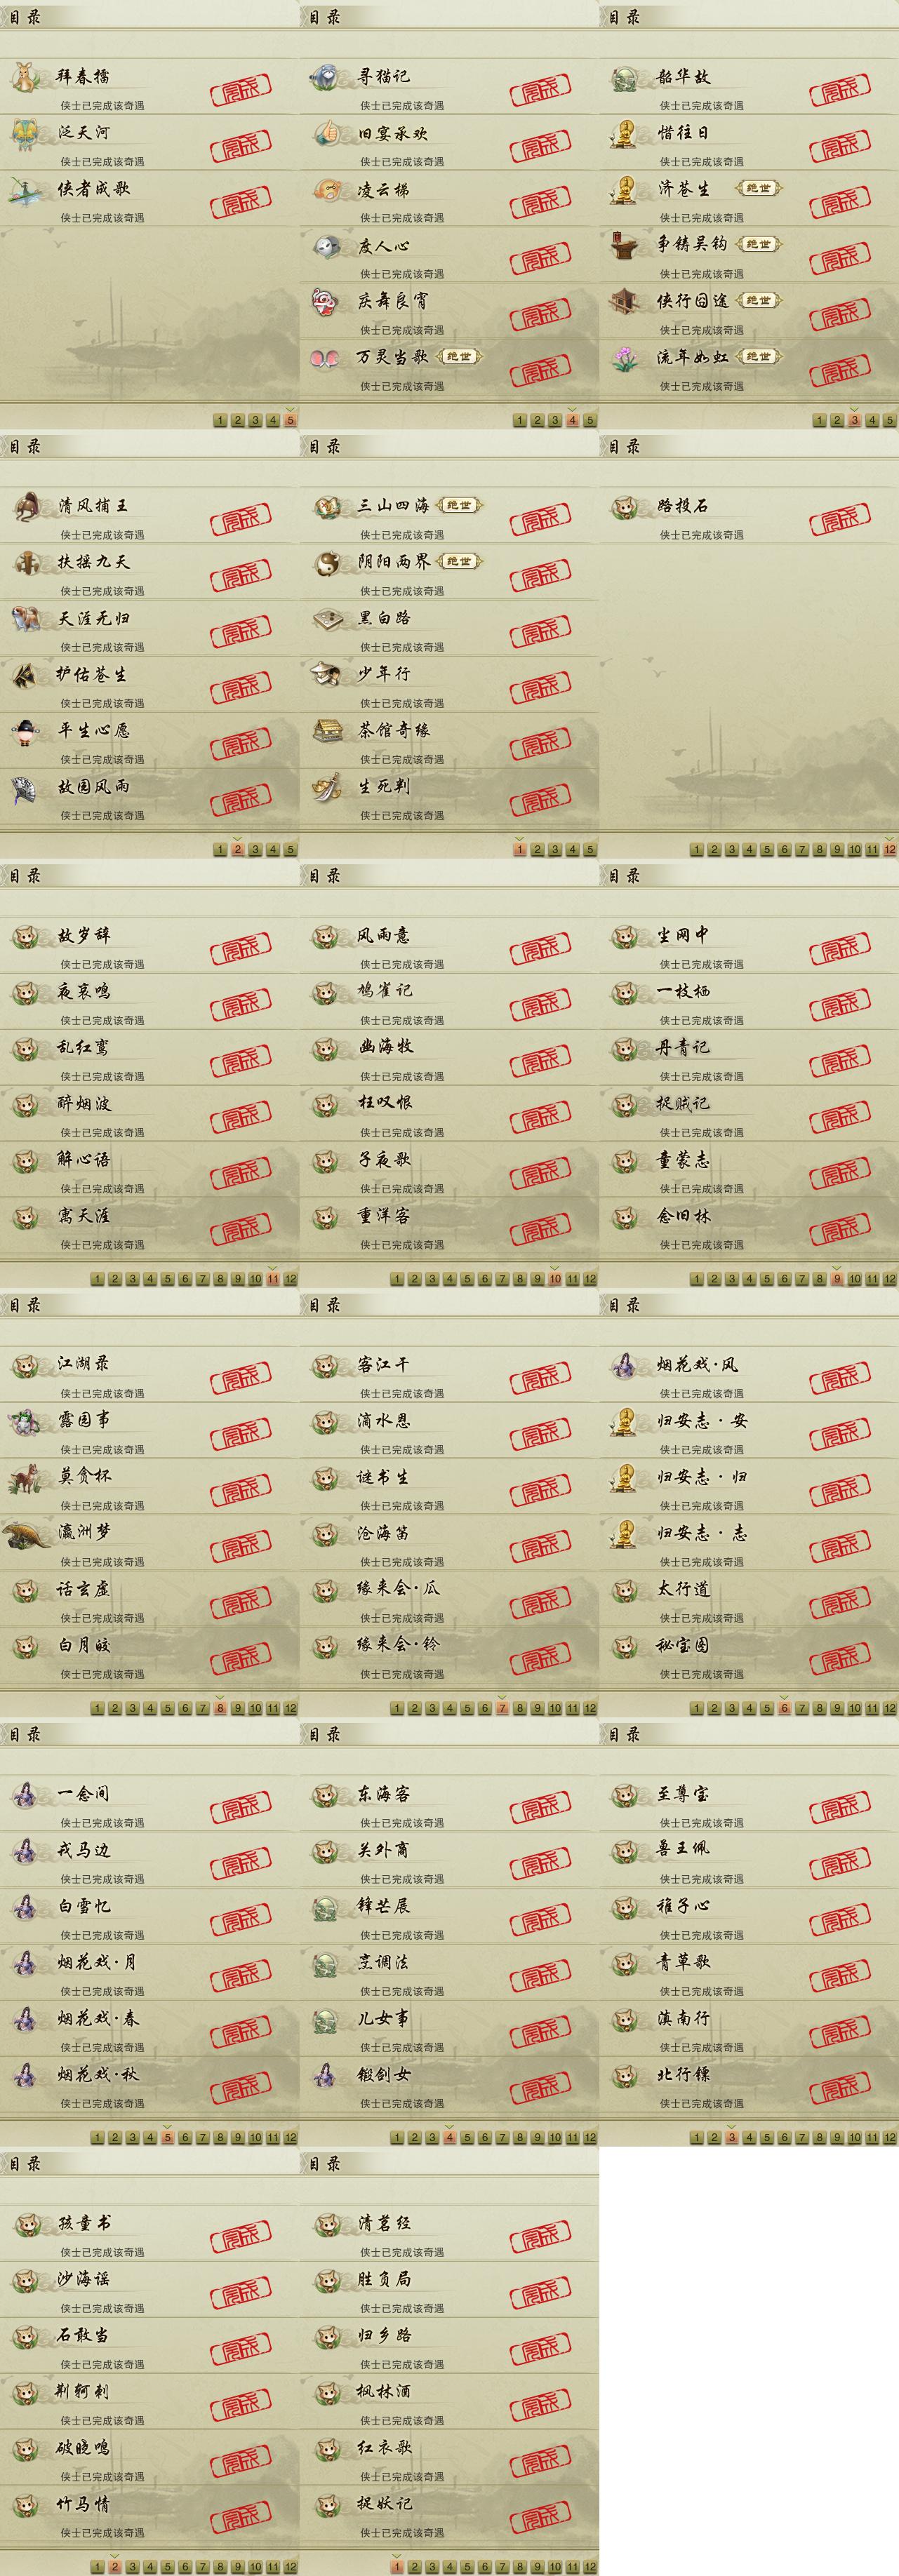
Task: Open the 太行道 adventure entry
Action: click(x=749, y=1599)
